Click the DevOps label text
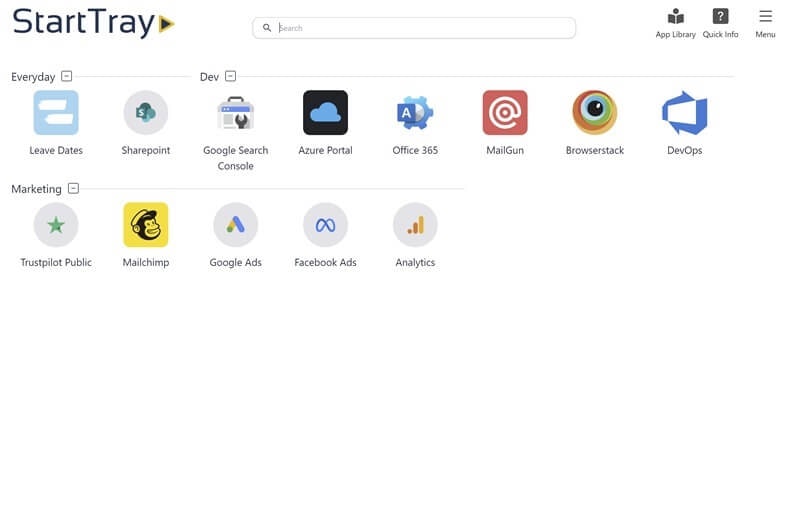This screenshot has width=800, height=506. click(x=685, y=150)
